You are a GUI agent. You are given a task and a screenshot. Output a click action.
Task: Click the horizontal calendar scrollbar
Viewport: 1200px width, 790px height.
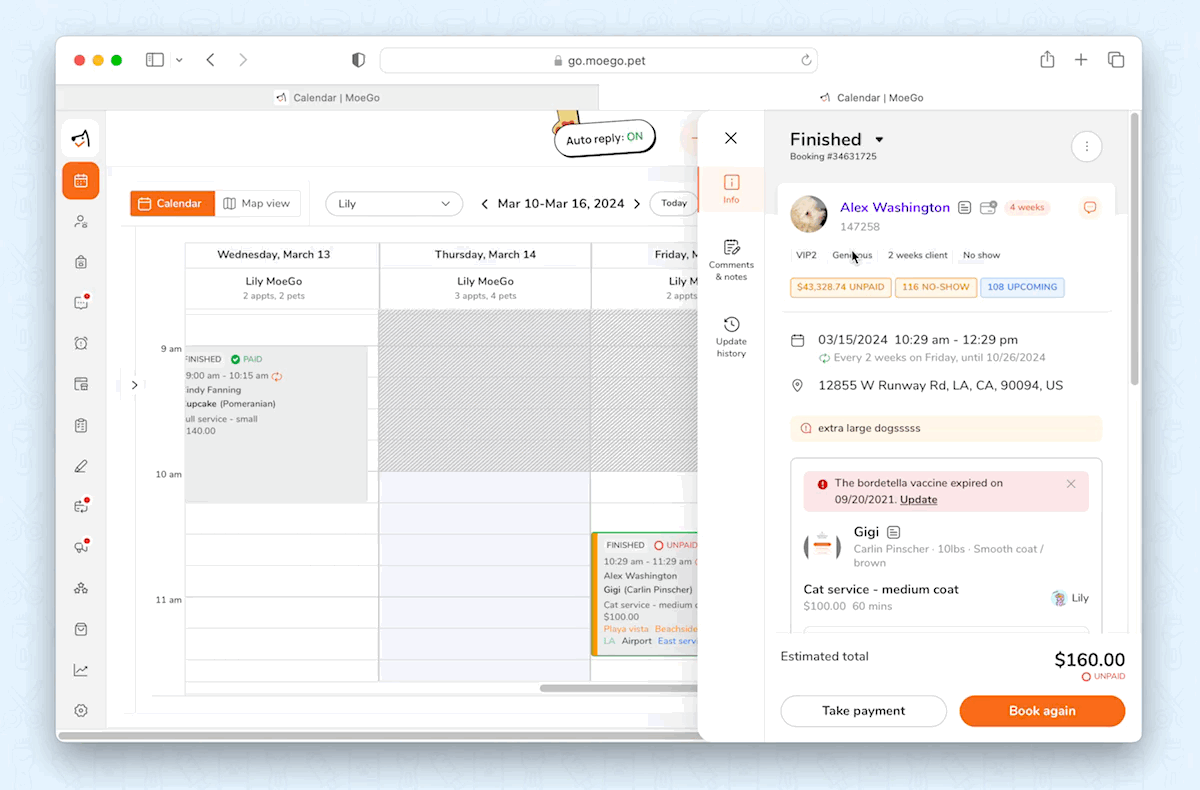pyautogui.click(x=620, y=688)
